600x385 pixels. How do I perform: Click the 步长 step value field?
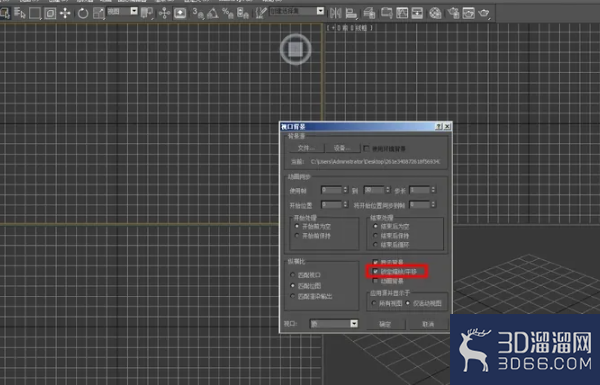[420, 190]
